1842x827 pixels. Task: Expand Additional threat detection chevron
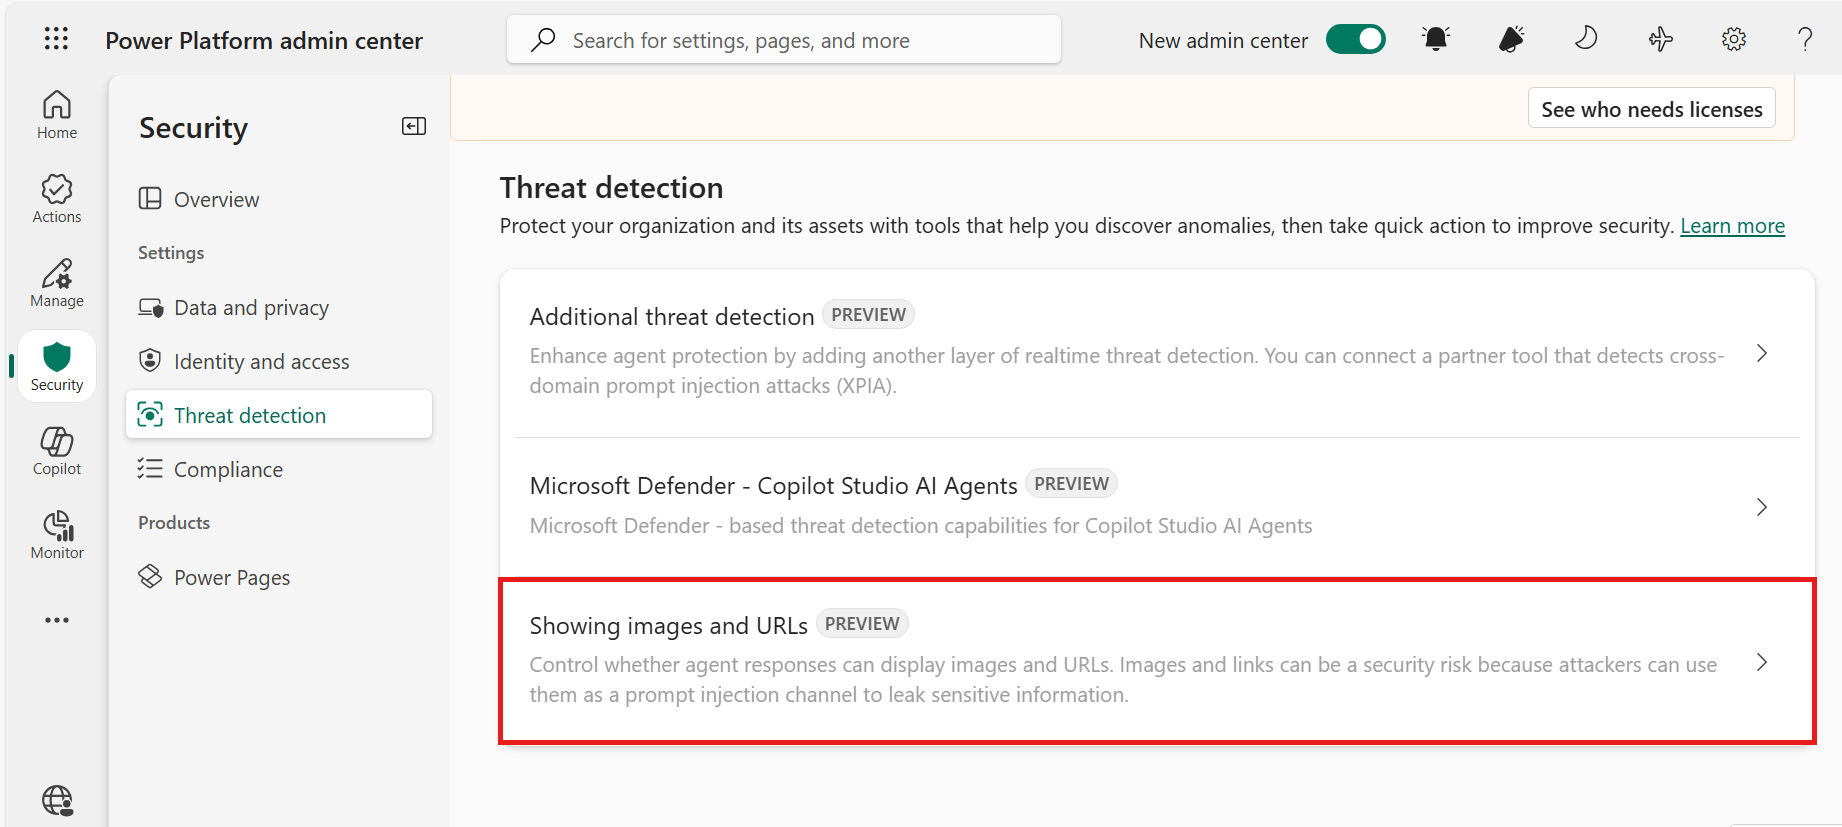pos(1762,353)
